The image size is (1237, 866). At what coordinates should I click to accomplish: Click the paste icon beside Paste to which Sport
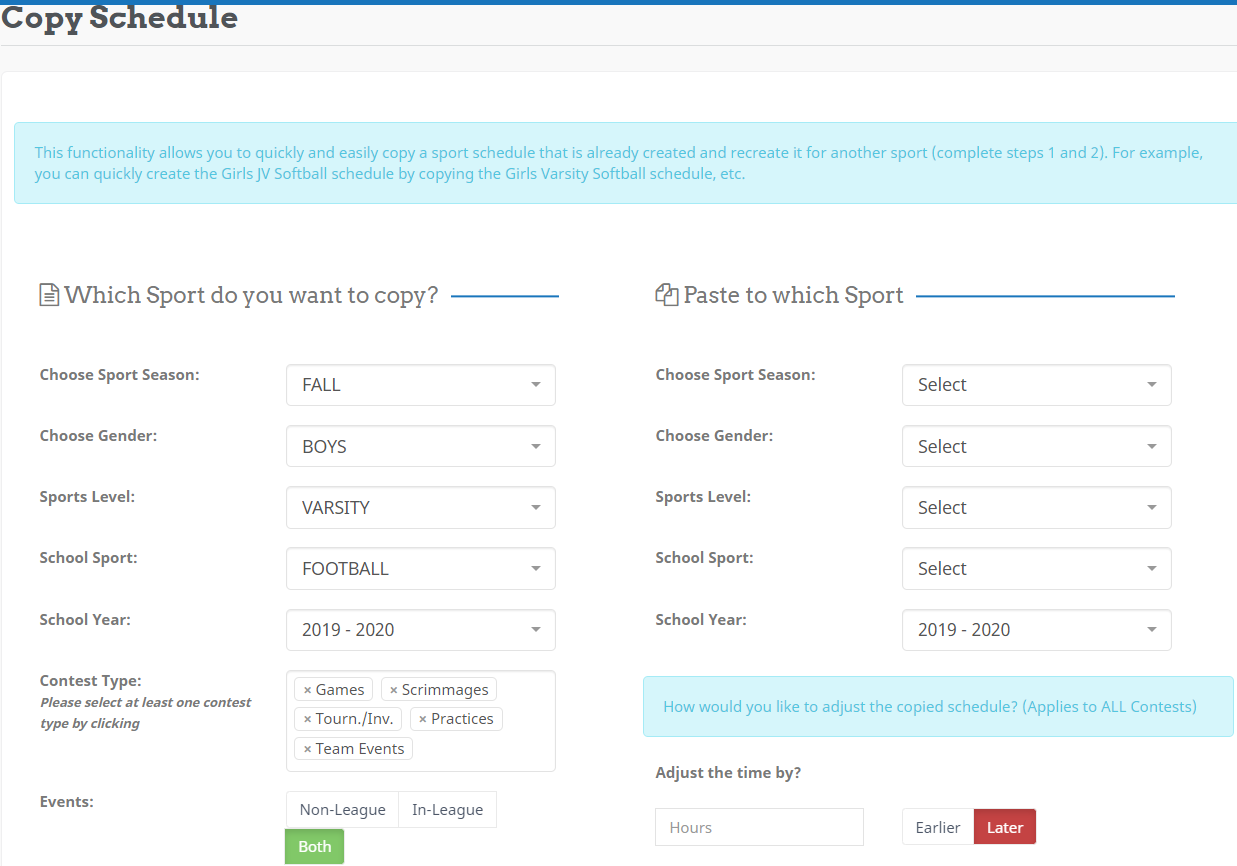666,295
